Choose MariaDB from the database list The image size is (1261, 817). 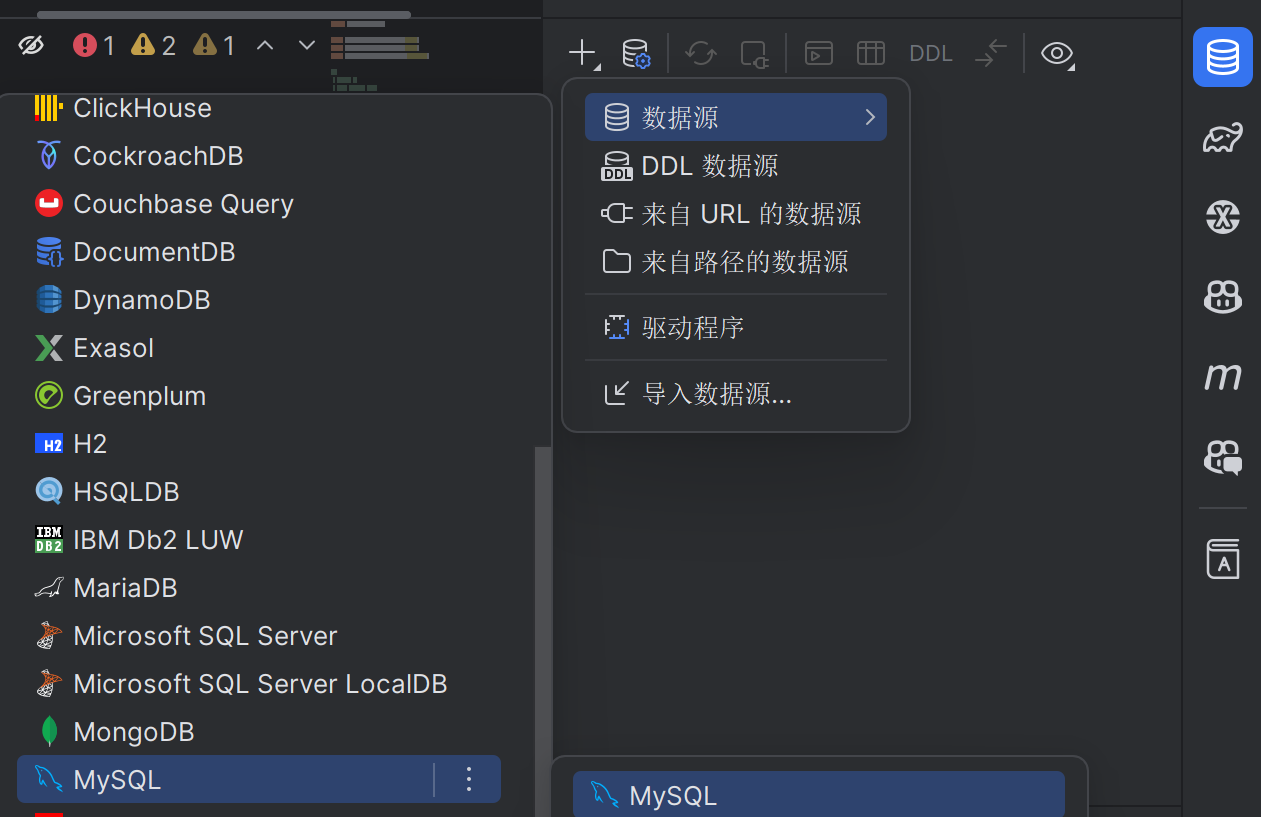click(259, 588)
